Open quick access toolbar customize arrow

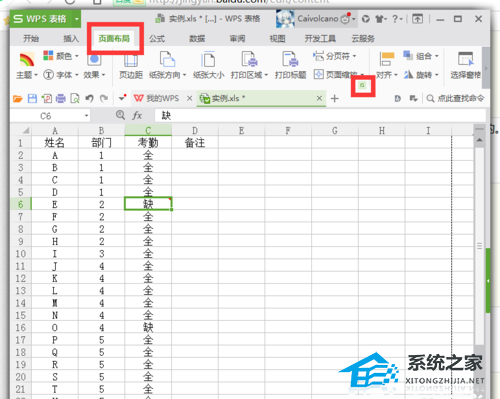(x=122, y=98)
